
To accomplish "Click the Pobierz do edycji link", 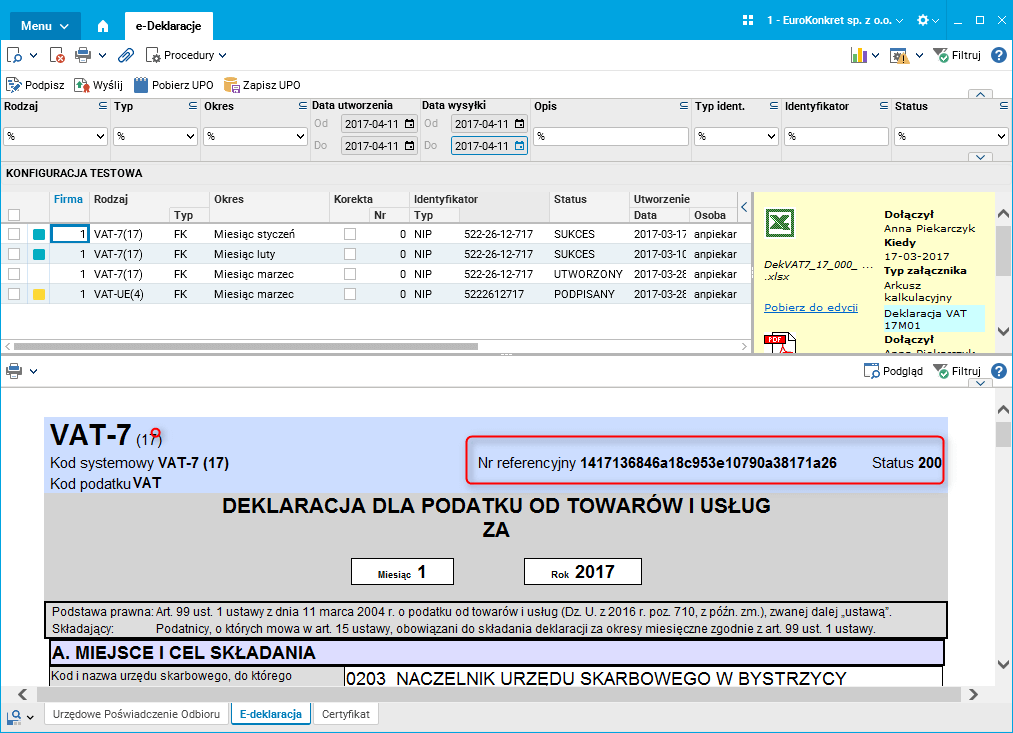I will [x=811, y=307].
